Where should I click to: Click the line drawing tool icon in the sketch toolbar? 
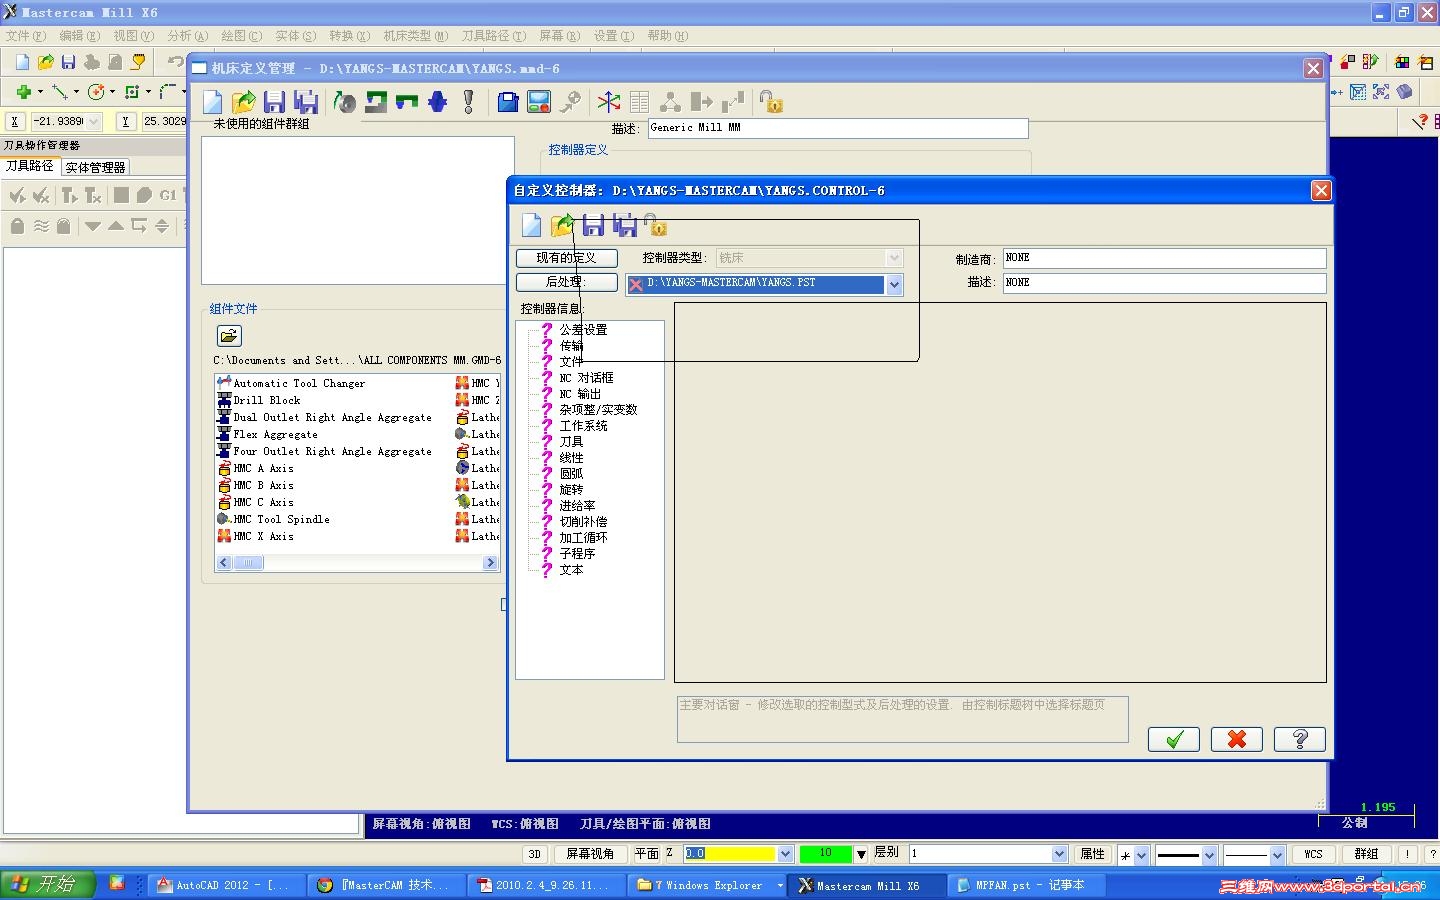tap(60, 92)
